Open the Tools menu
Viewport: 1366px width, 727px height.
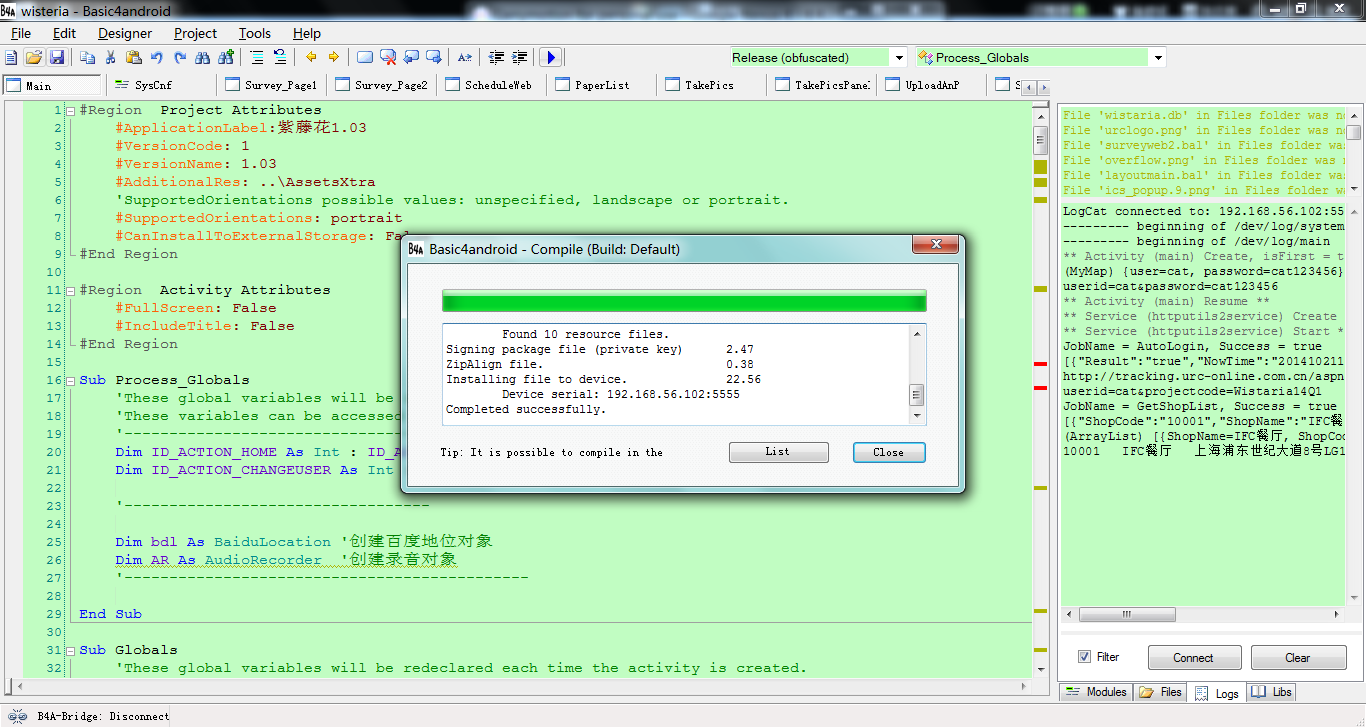point(255,33)
